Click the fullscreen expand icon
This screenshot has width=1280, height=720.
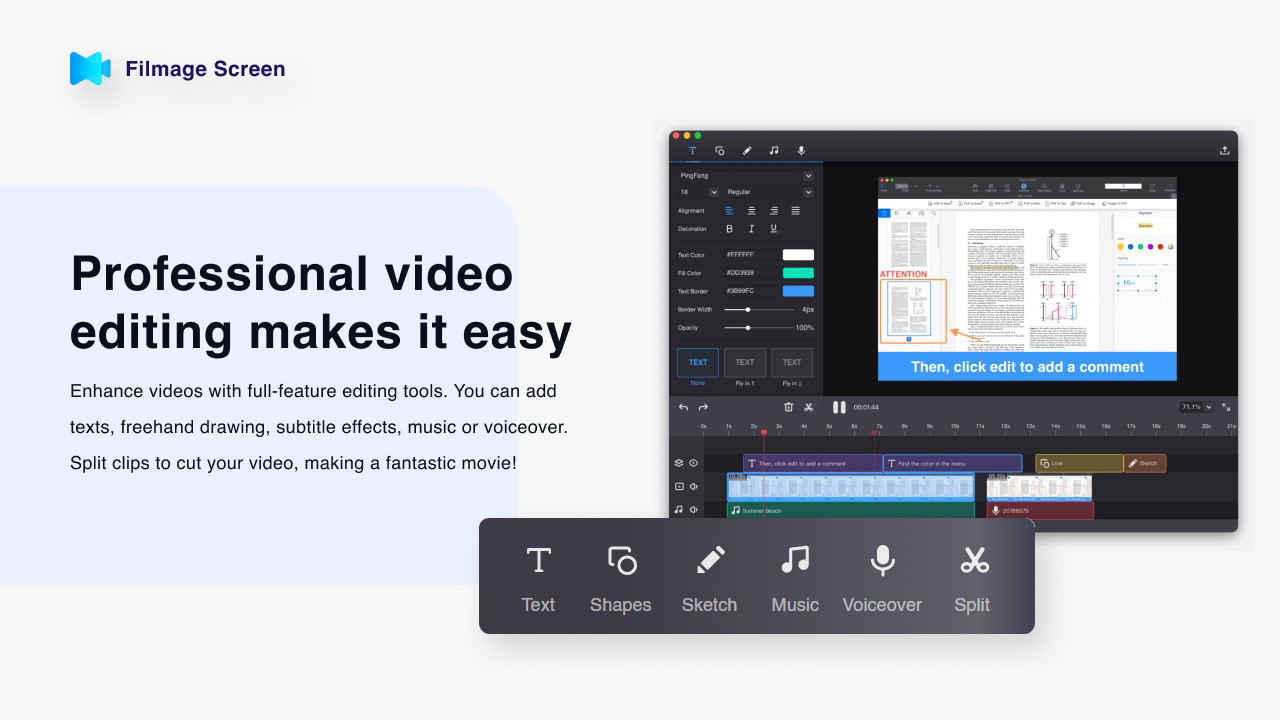click(x=1226, y=407)
